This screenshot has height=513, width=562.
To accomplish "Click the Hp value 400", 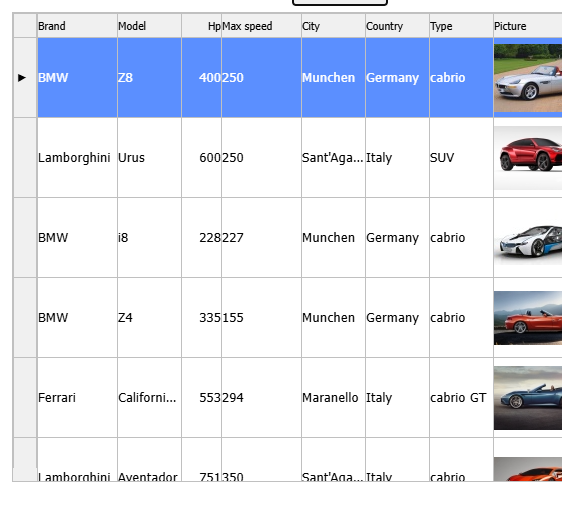I will click(x=201, y=77).
